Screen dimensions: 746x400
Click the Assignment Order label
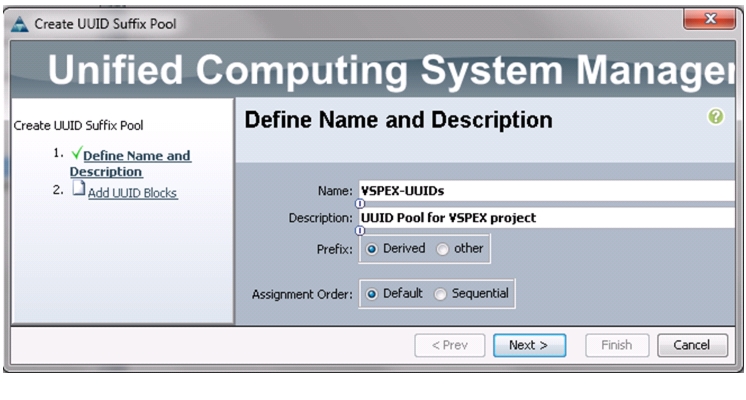click(302, 294)
